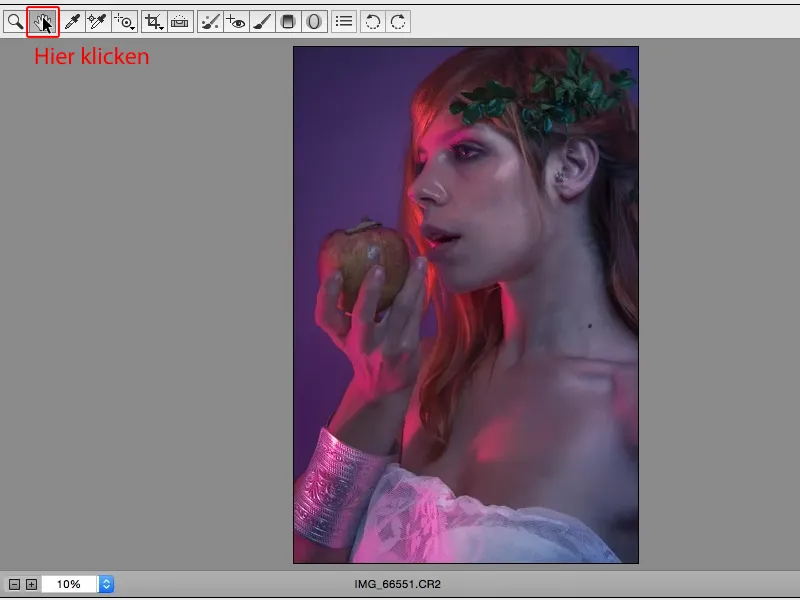Viewport: 800px width, 600px height.
Task: Select the Hand tool
Action: tap(43, 22)
